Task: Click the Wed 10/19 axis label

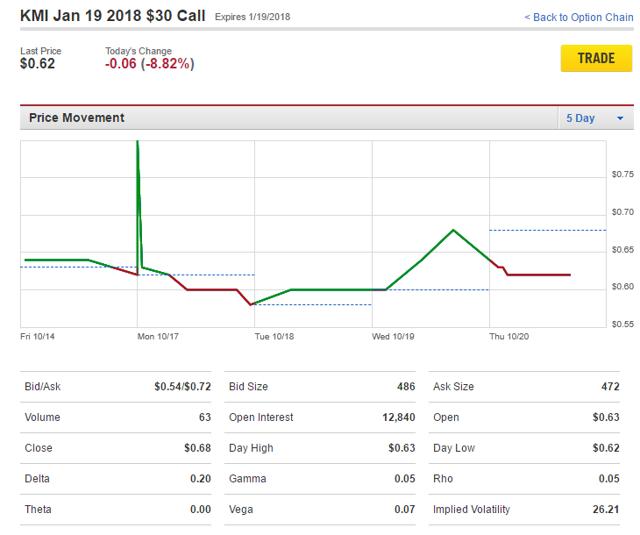Action: click(393, 336)
